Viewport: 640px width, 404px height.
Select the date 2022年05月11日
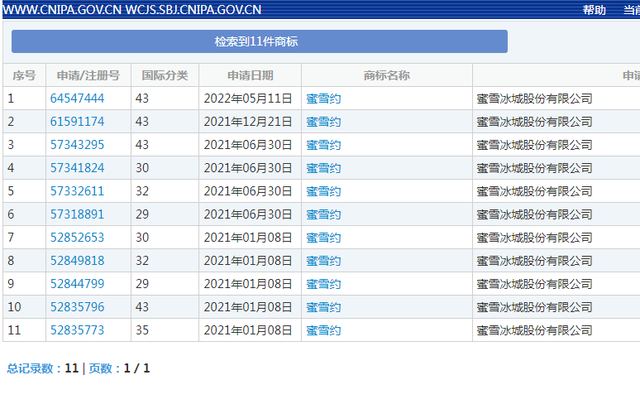click(x=248, y=98)
